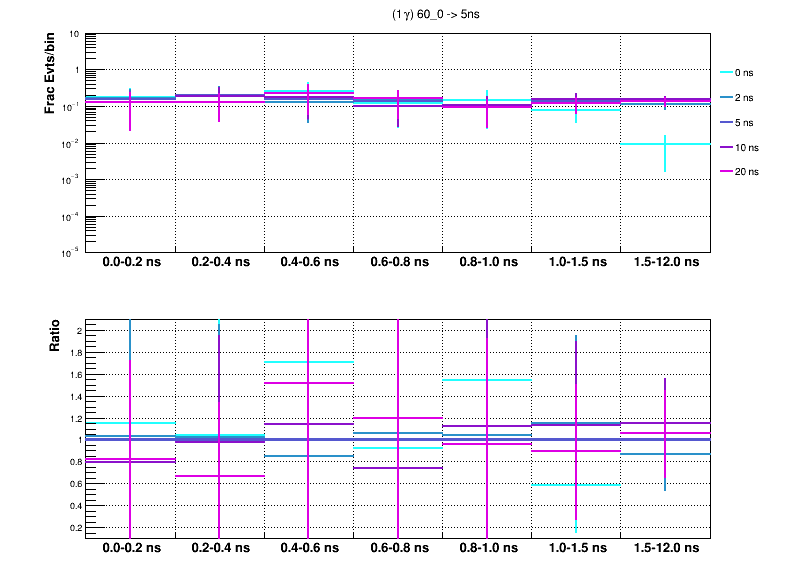This screenshot has height=572, width=796.
Task: Click upper plot's "0.0-0.2 ns" bin label
Action: tap(131, 263)
